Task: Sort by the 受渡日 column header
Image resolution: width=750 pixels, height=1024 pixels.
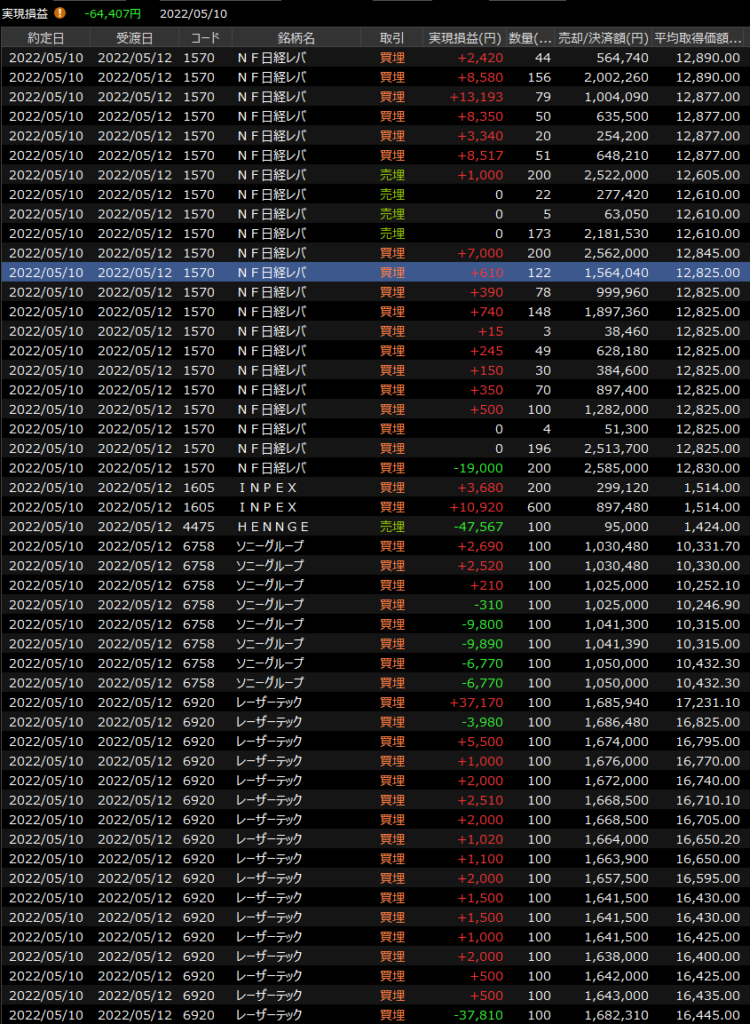Action: (134, 38)
